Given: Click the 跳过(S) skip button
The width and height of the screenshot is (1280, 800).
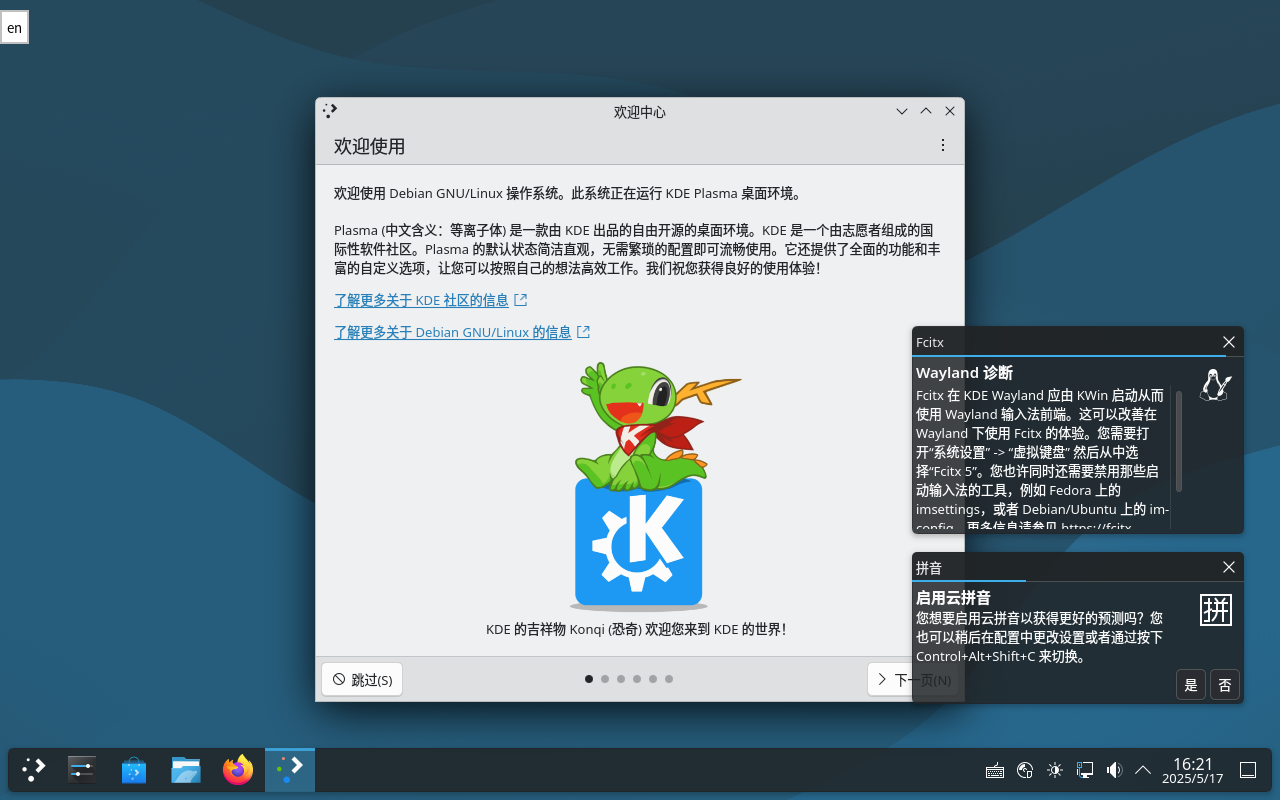Looking at the screenshot, I should click(362, 679).
